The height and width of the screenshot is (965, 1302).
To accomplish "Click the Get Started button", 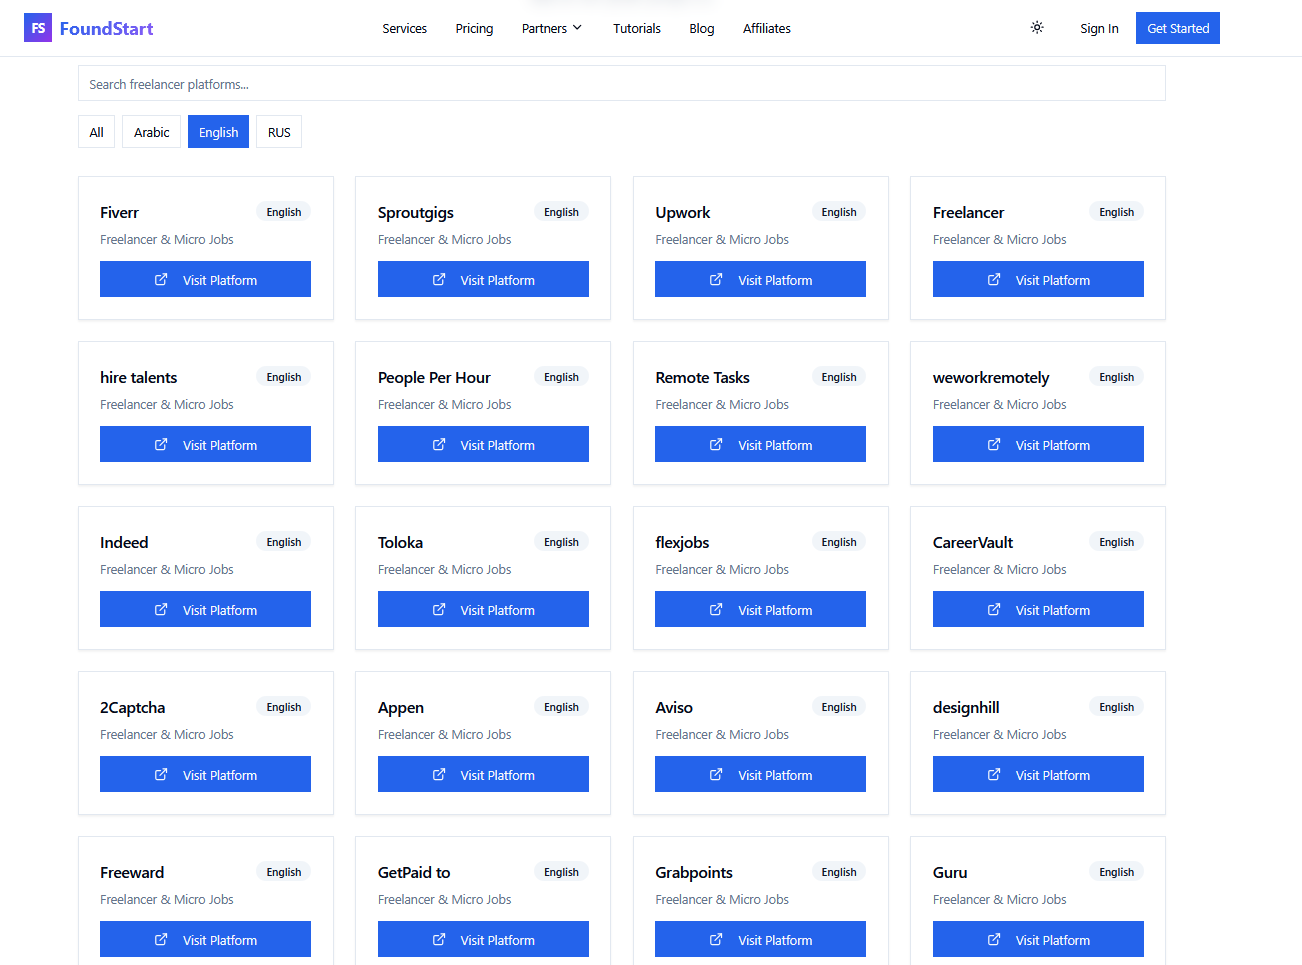I will (1178, 28).
